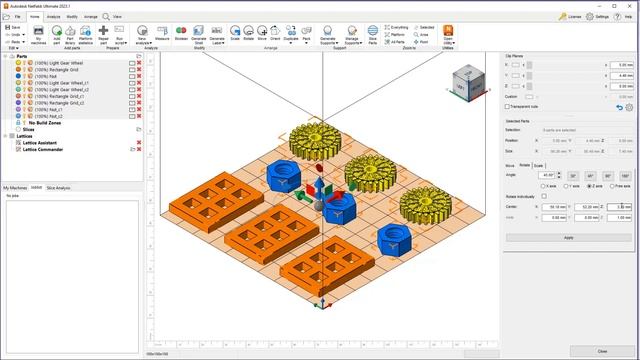Select the Rotate tool in ribbon
Screen dimensions: 640x360
tap(249, 33)
